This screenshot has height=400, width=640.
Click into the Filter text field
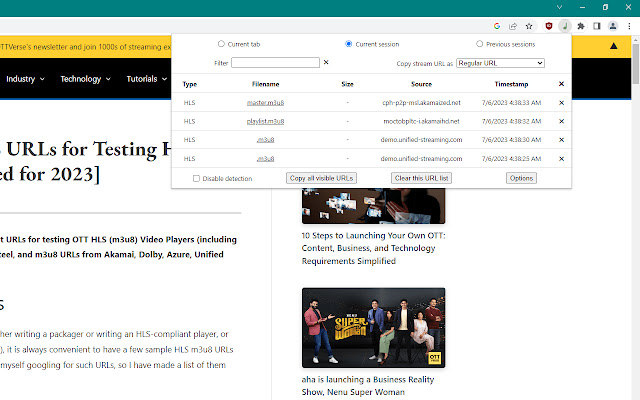[x=275, y=63]
